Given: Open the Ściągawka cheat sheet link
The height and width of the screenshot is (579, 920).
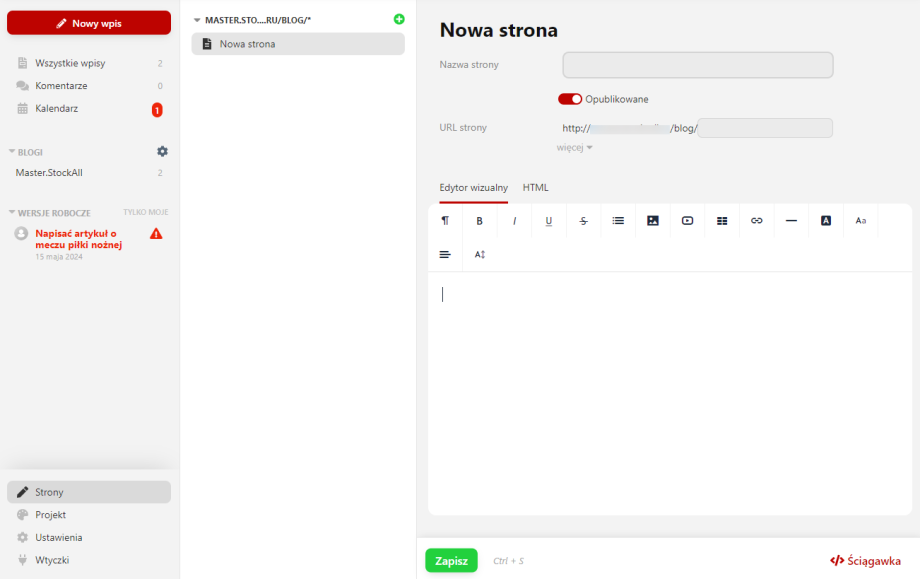Looking at the screenshot, I should [865, 561].
